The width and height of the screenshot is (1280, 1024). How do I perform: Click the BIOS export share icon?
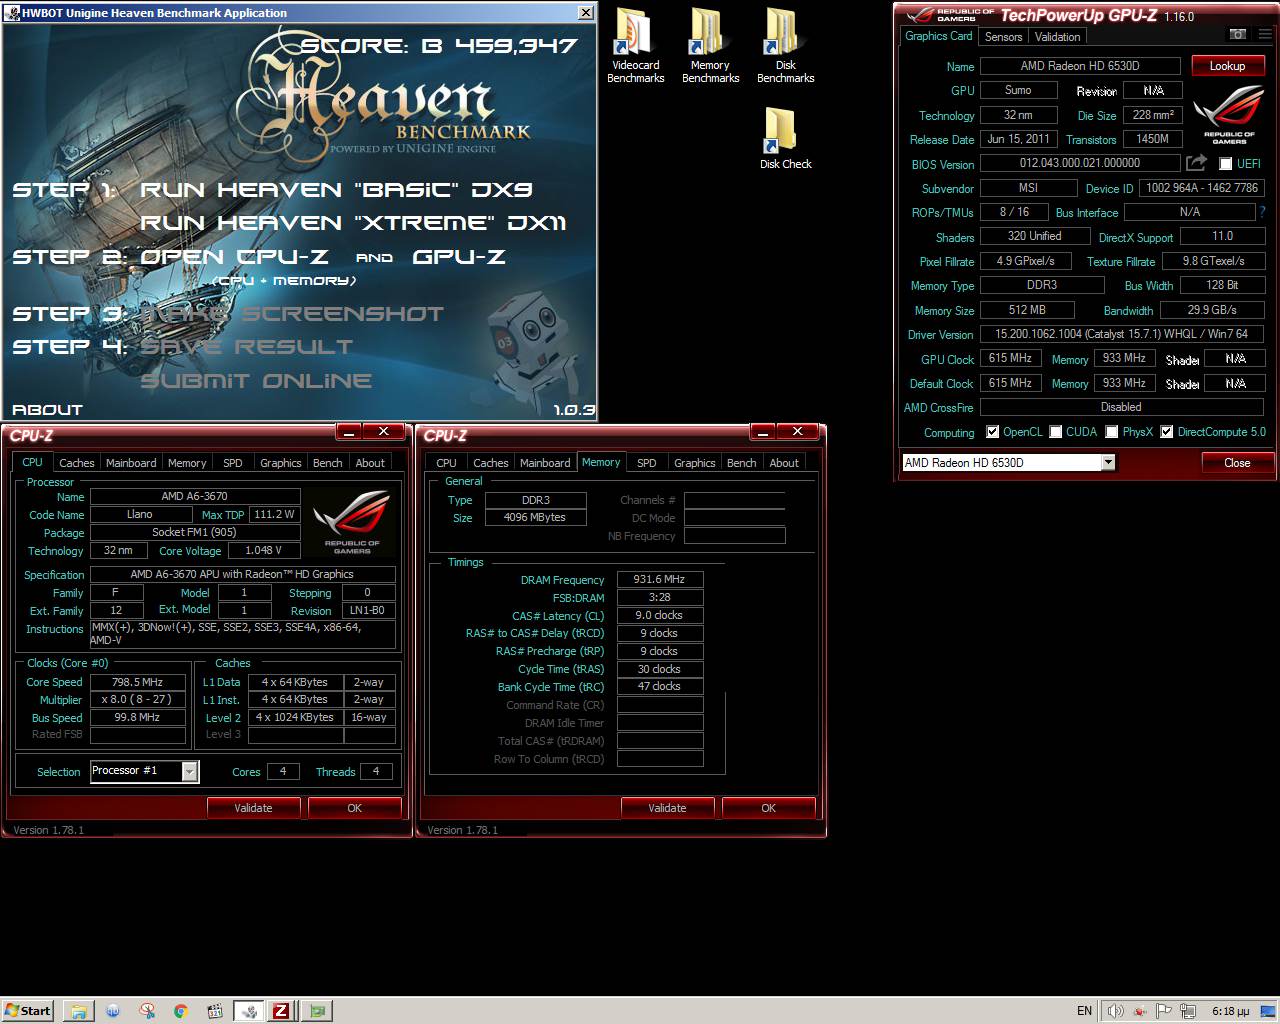(x=1196, y=162)
